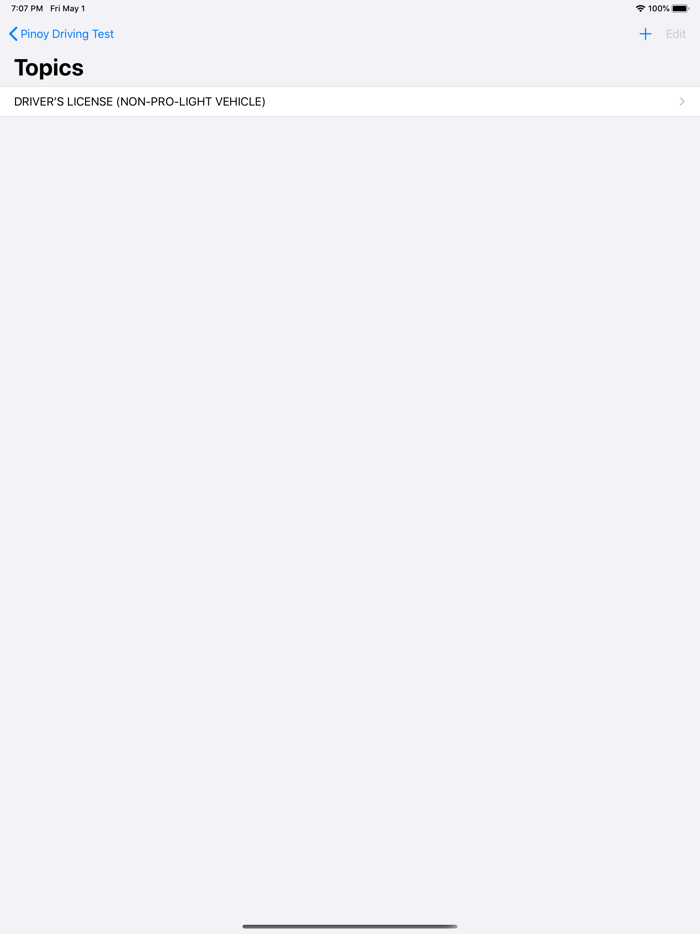Tap the 7:07 PM clock in status bar
700x934 pixels.
point(27,8)
